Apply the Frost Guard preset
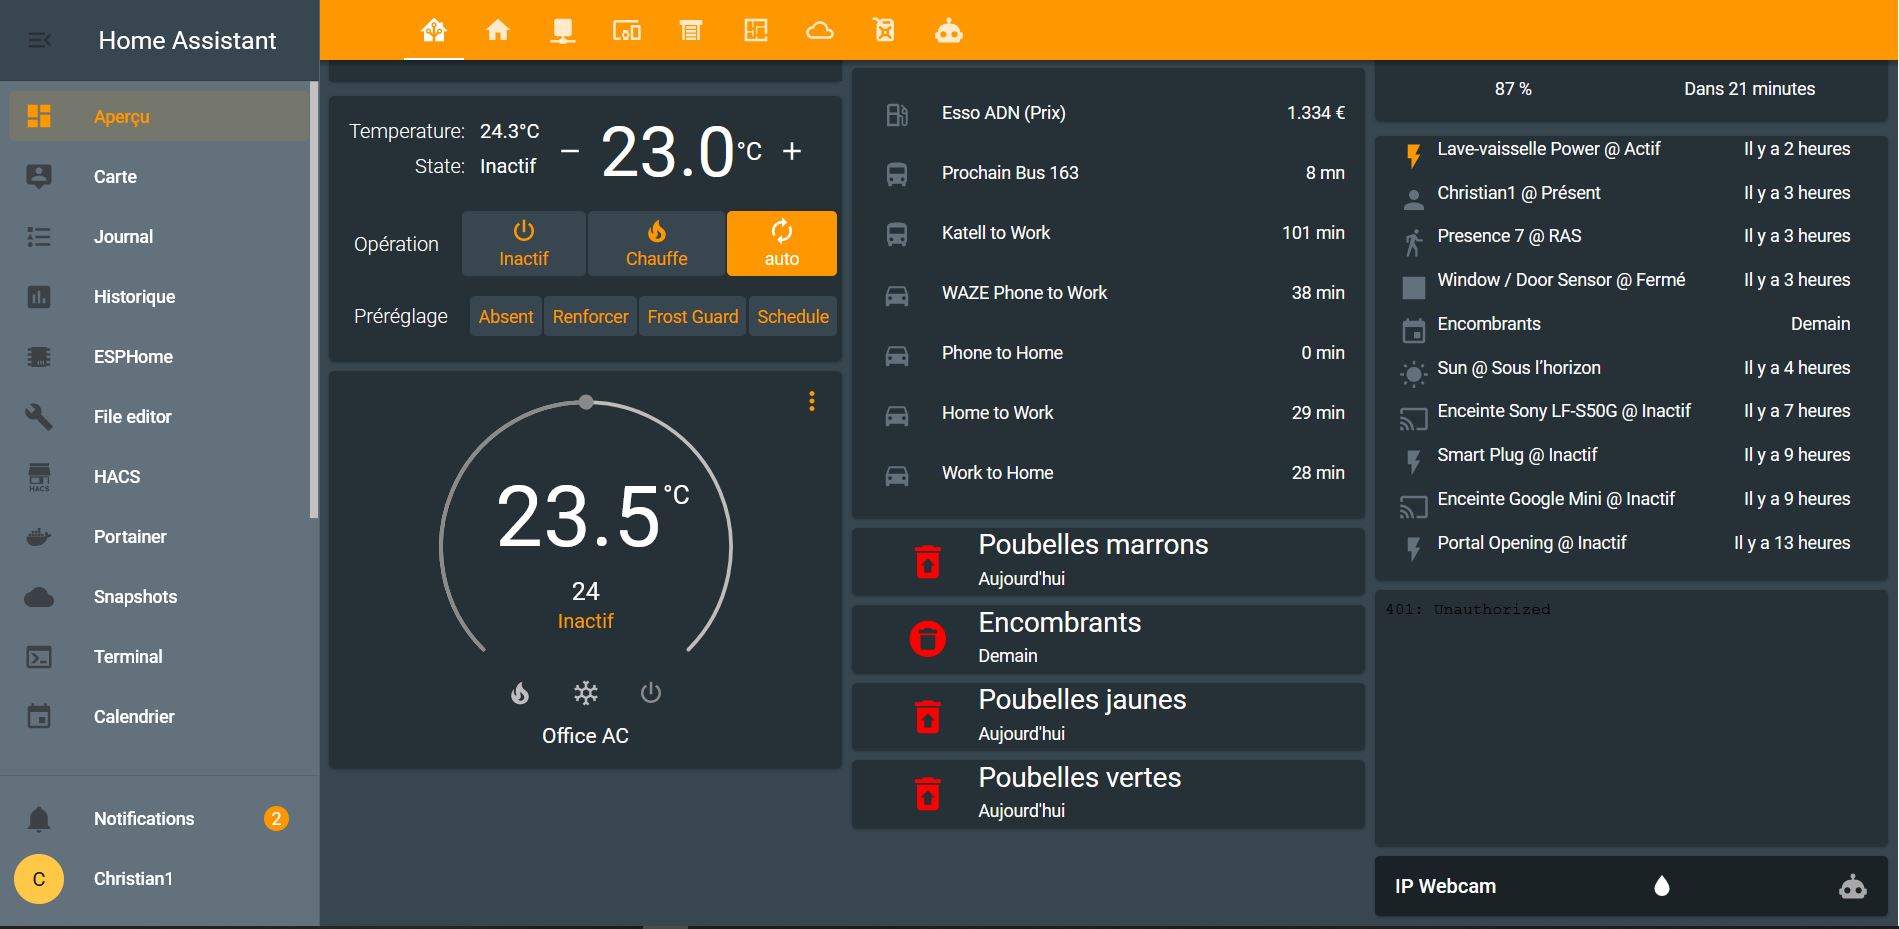Image resolution: width=1899 pixels, height=929 pixels. click(692, 317)
